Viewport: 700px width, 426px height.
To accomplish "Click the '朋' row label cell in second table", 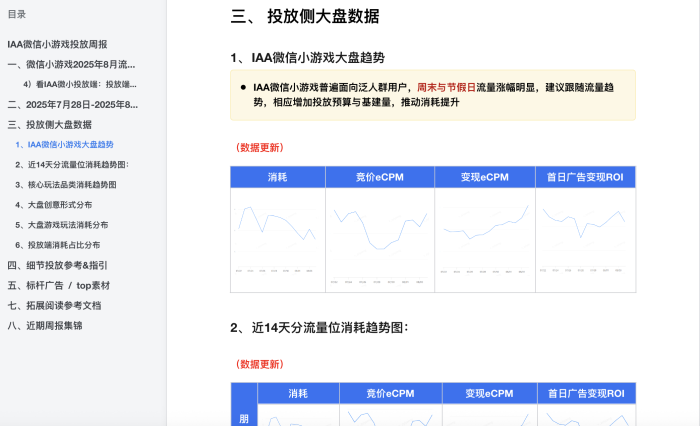I will tap(244, 405).
